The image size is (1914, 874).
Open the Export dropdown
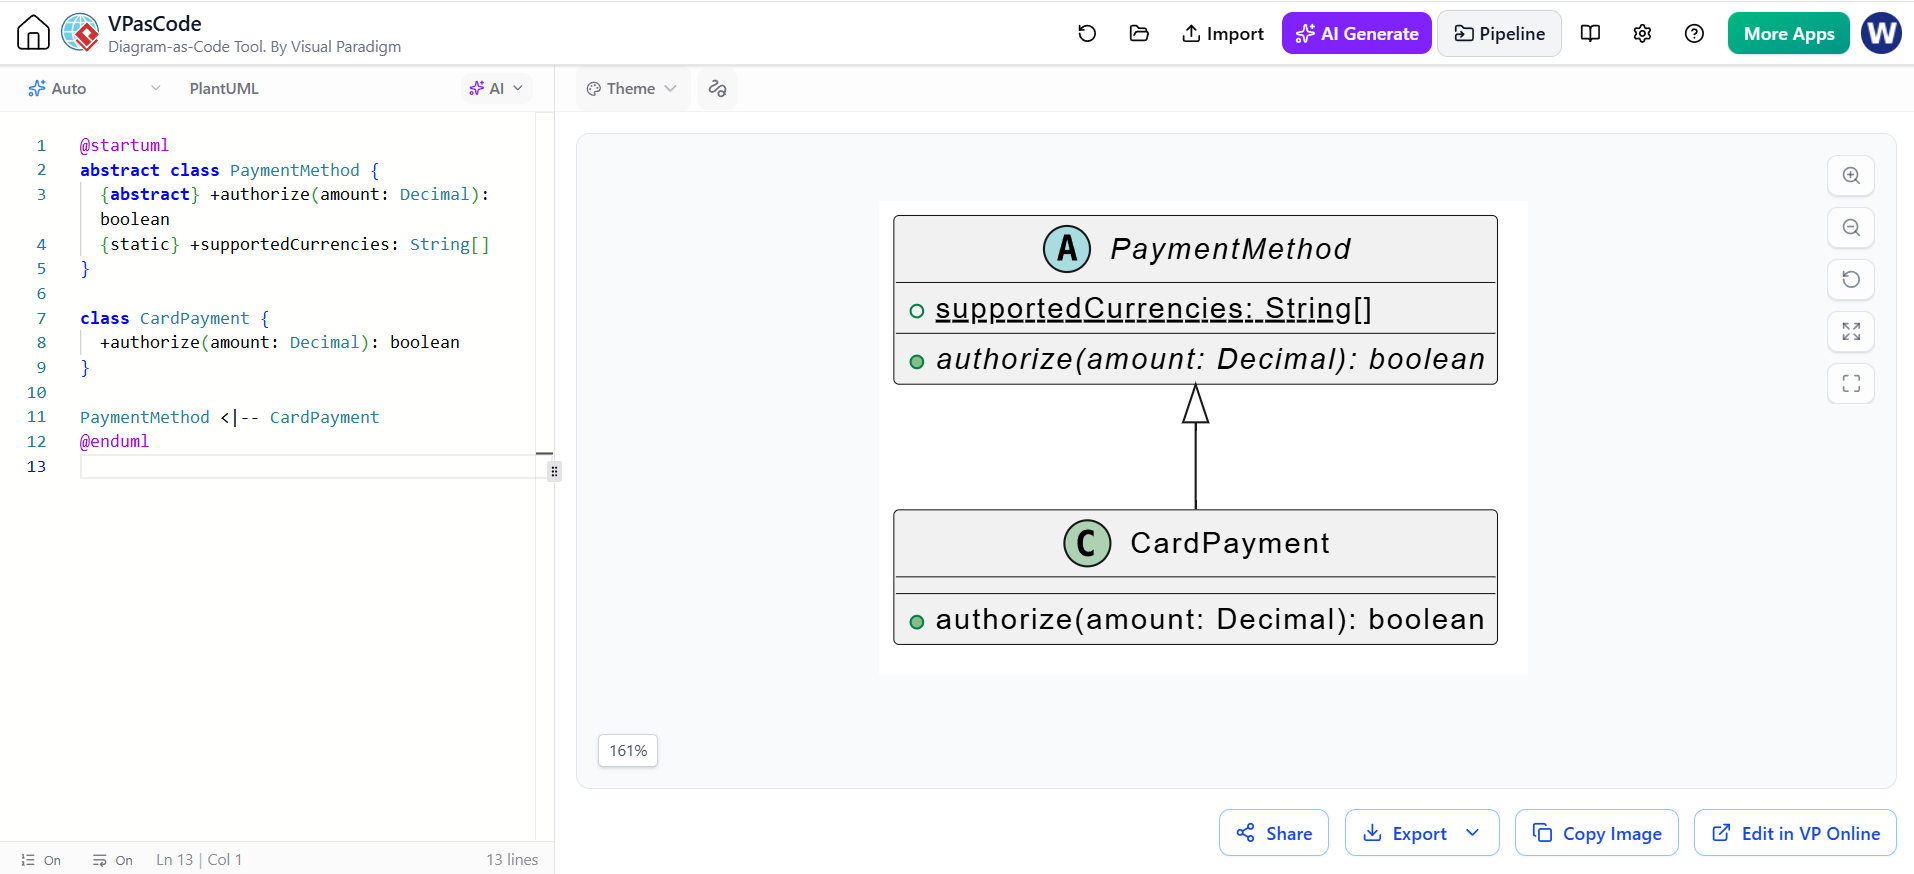(x=1422, y=833)
